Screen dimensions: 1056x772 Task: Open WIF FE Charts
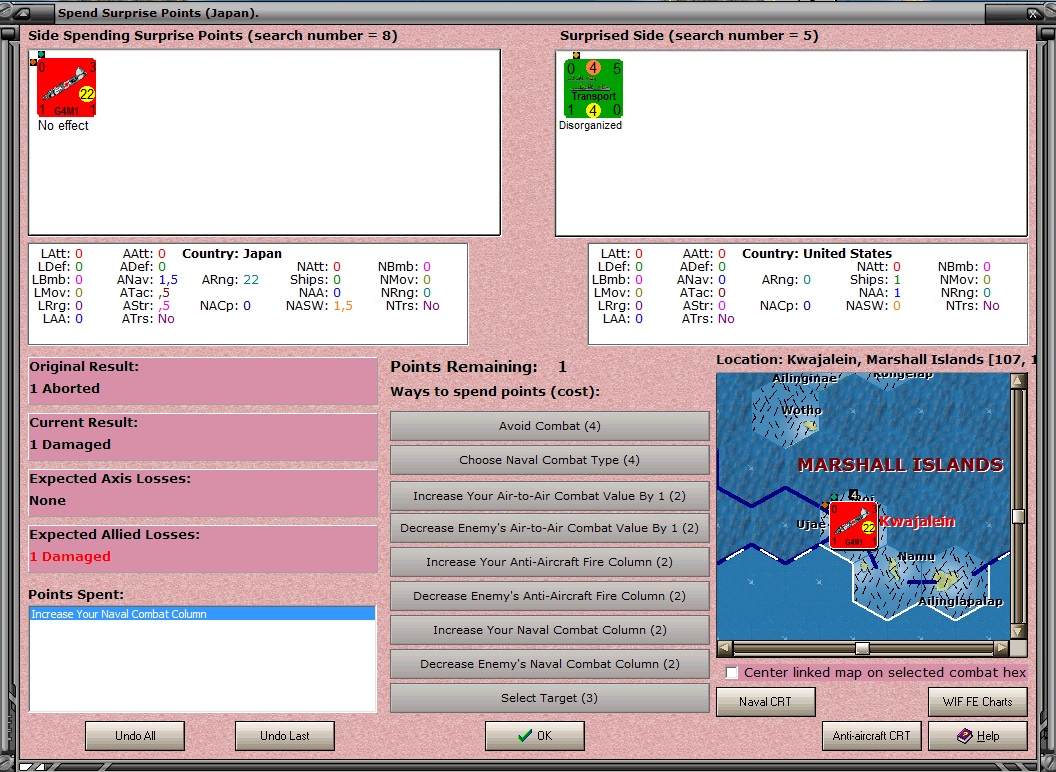978,701
